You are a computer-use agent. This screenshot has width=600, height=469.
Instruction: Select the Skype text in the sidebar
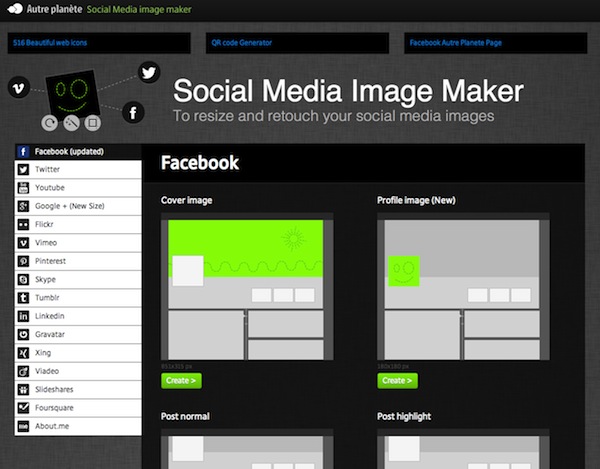pos(46,280)
